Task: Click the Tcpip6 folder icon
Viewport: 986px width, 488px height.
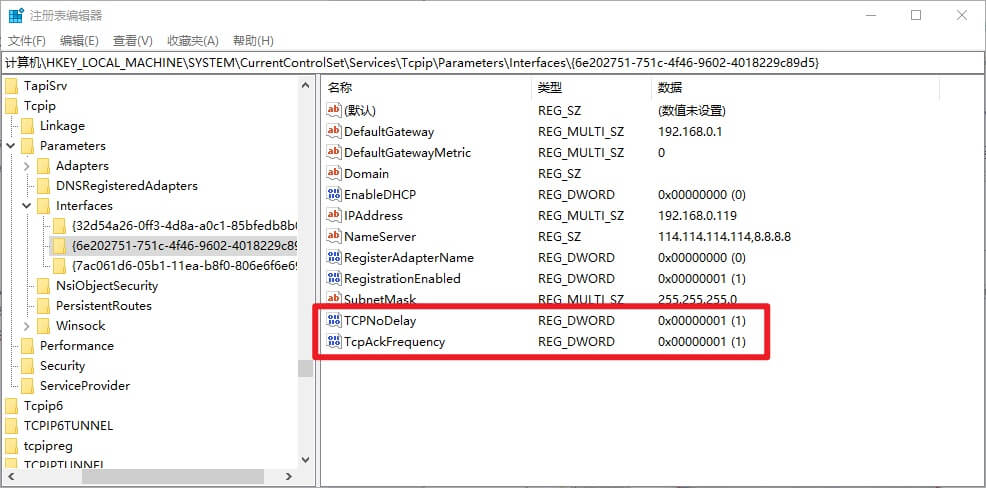Action: 12,406
